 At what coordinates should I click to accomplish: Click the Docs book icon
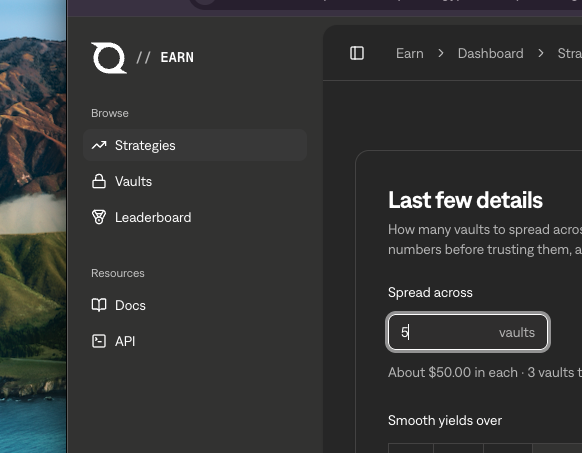(x=99, y=305)
